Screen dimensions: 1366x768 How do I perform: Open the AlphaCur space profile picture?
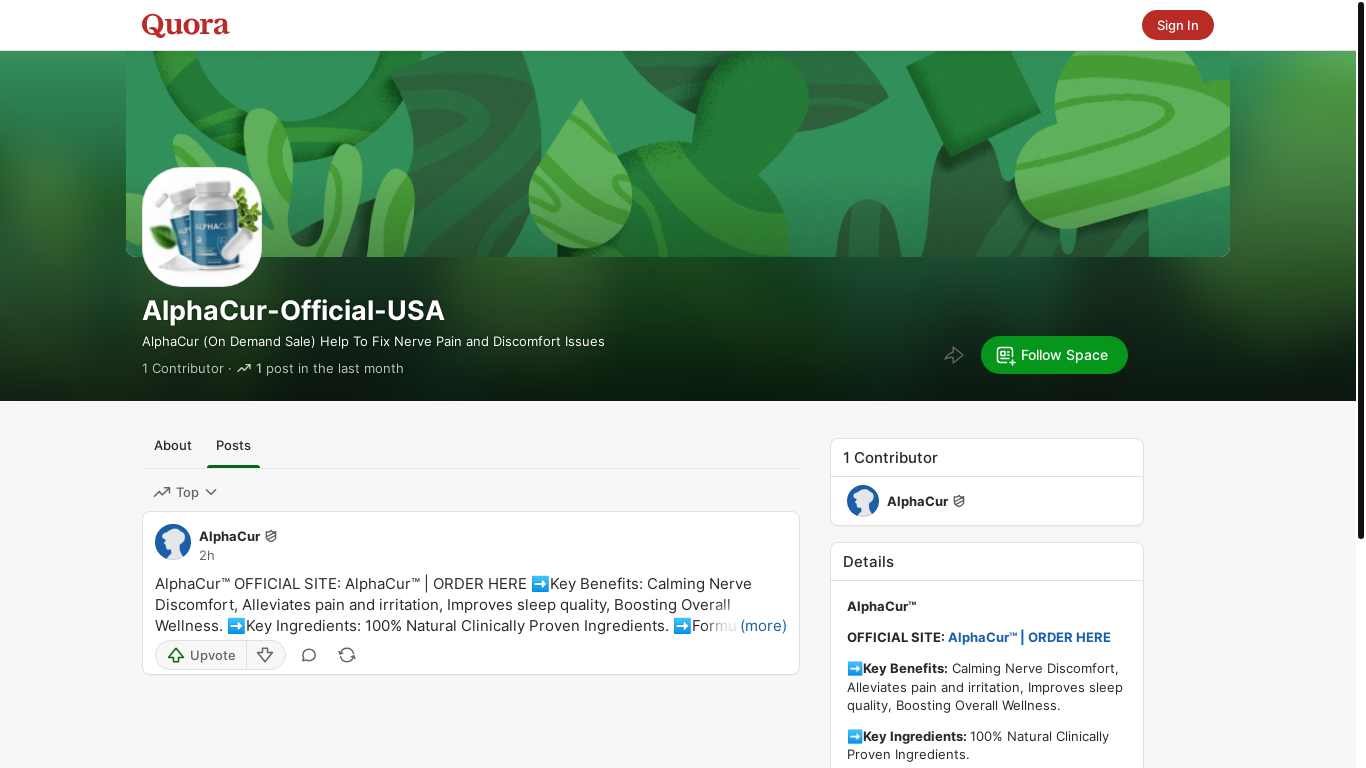click(202, 227)
